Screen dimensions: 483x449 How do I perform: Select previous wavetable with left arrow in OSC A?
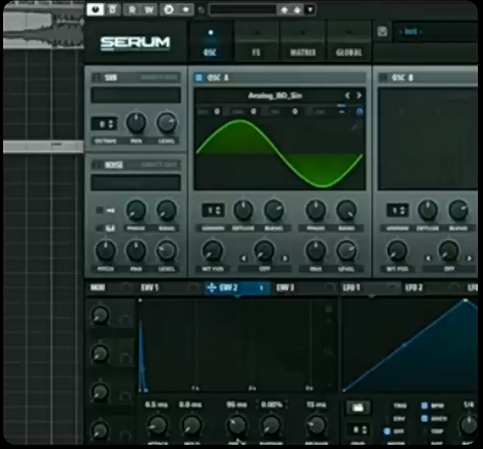click(347, 96)
